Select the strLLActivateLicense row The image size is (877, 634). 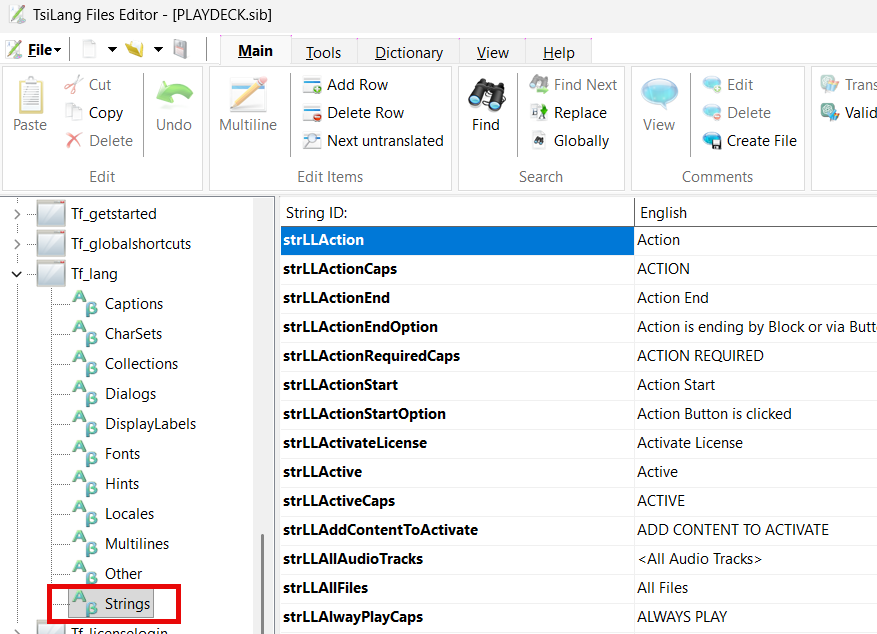pos(355,443)
